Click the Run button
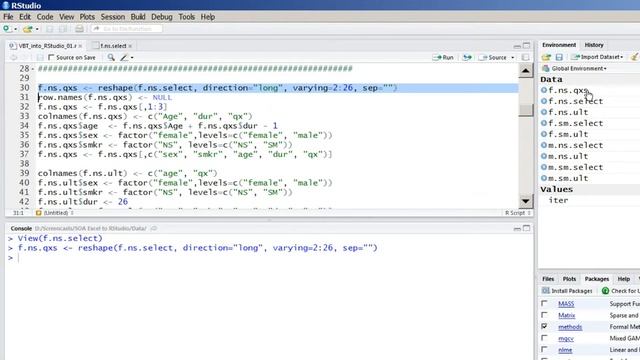640x360 pixels. coord(444,58)
